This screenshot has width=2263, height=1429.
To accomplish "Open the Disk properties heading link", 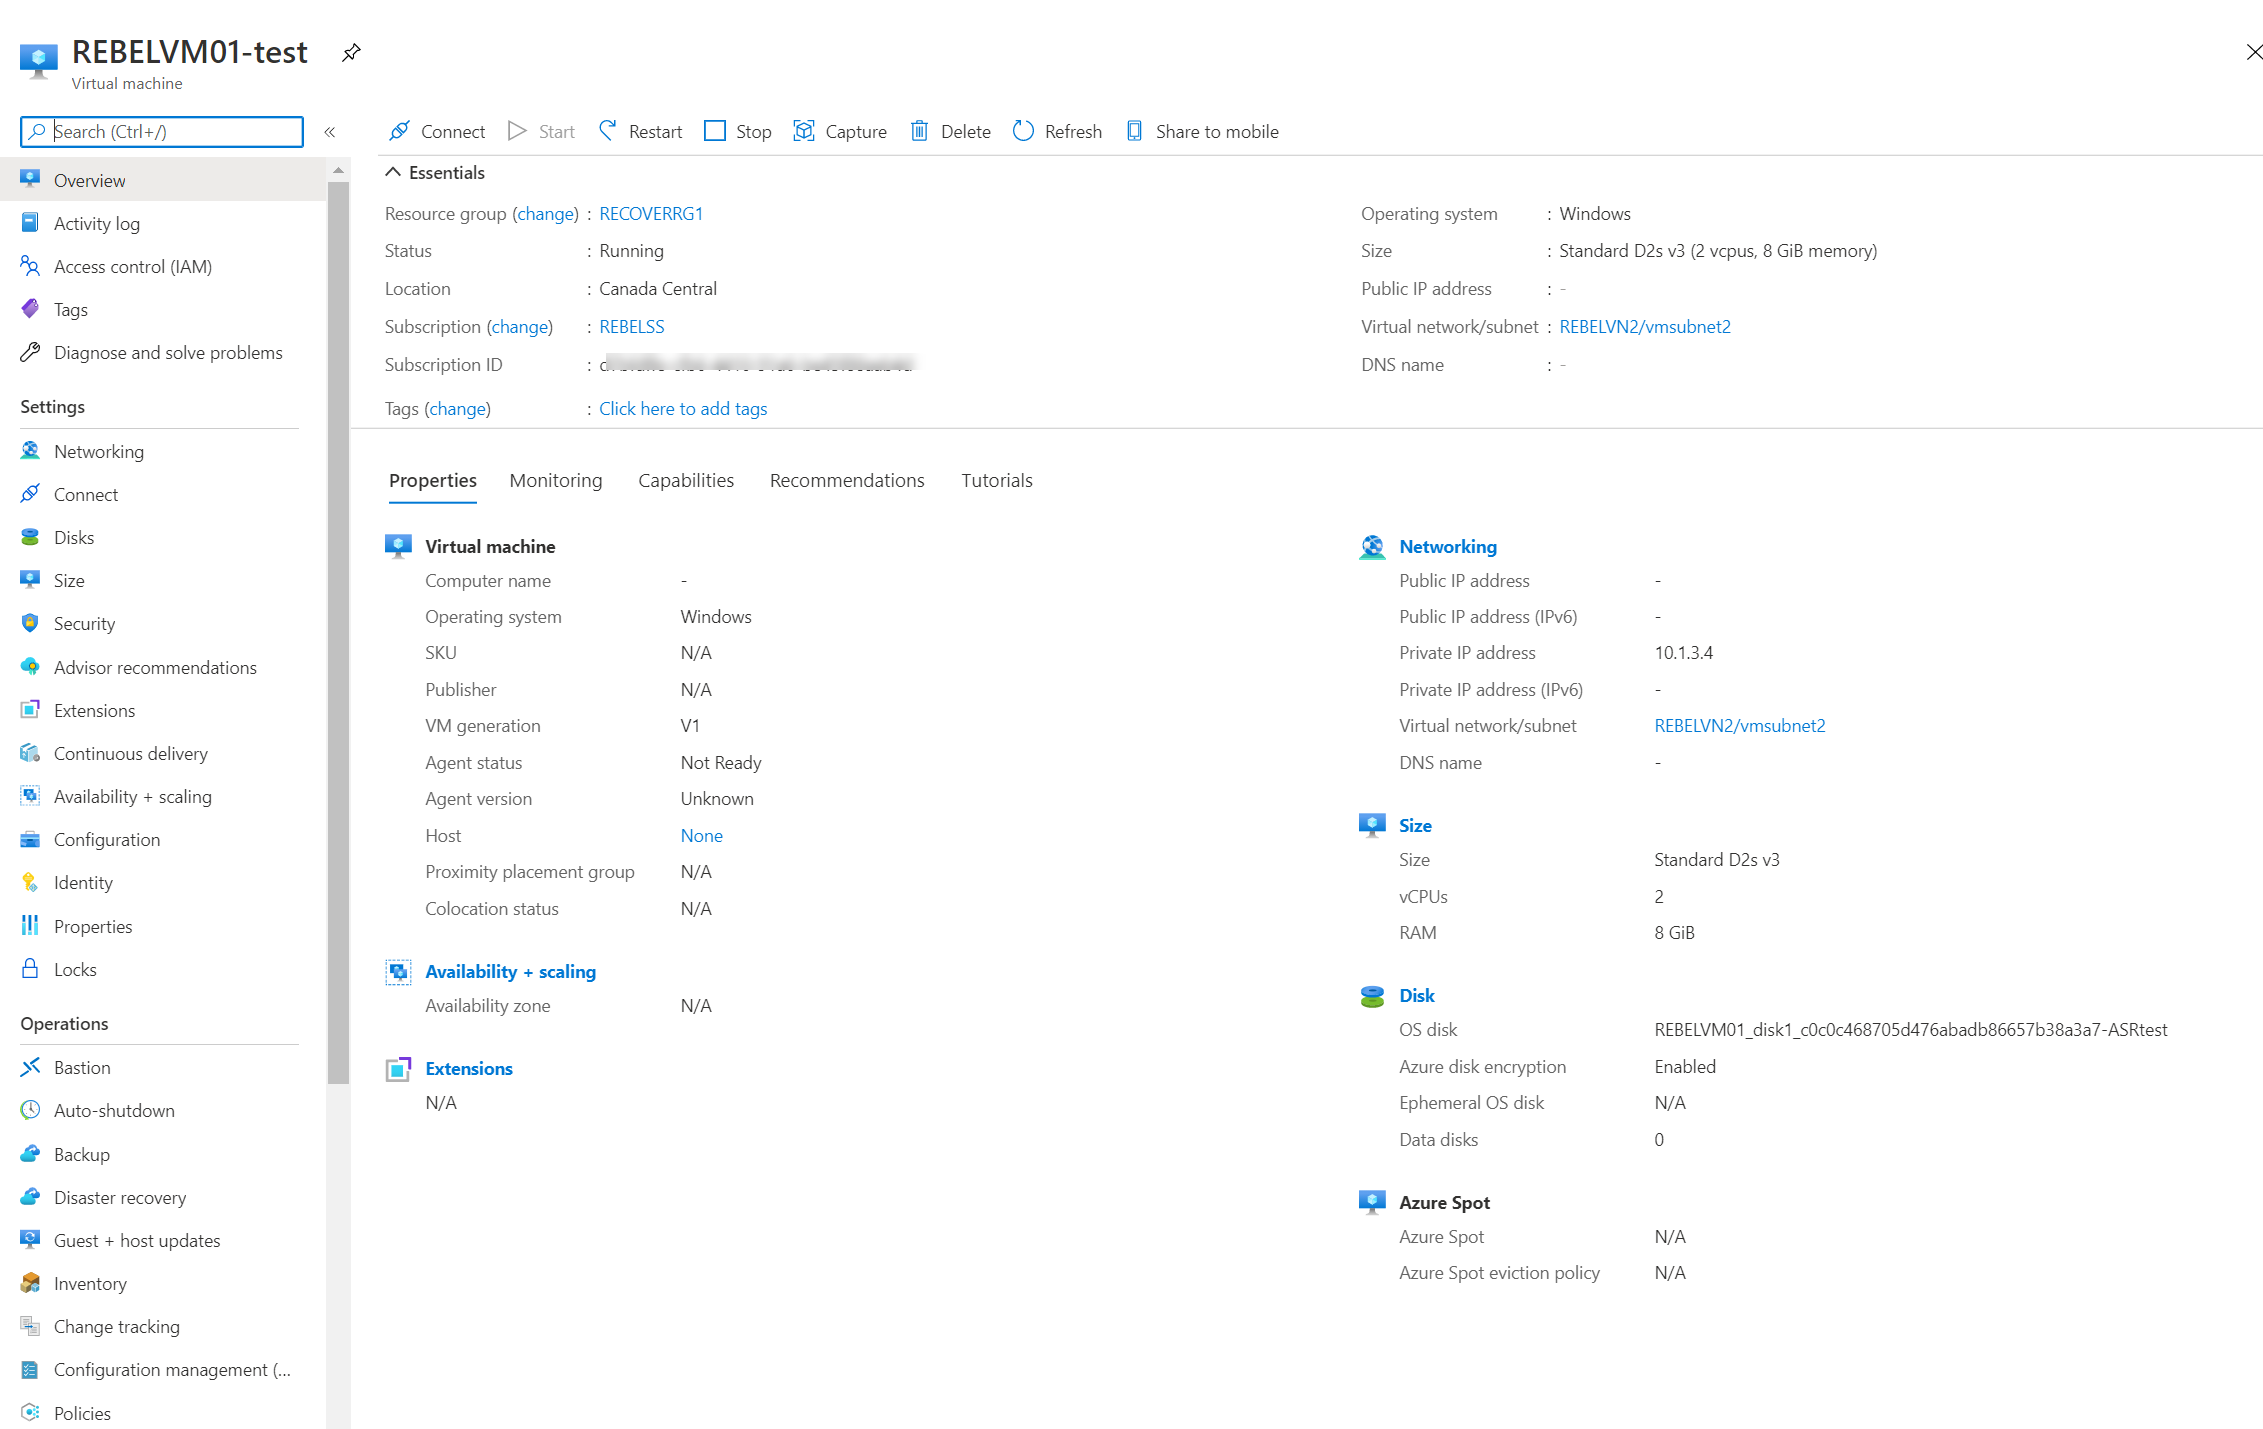I will tap(1417, 995).
